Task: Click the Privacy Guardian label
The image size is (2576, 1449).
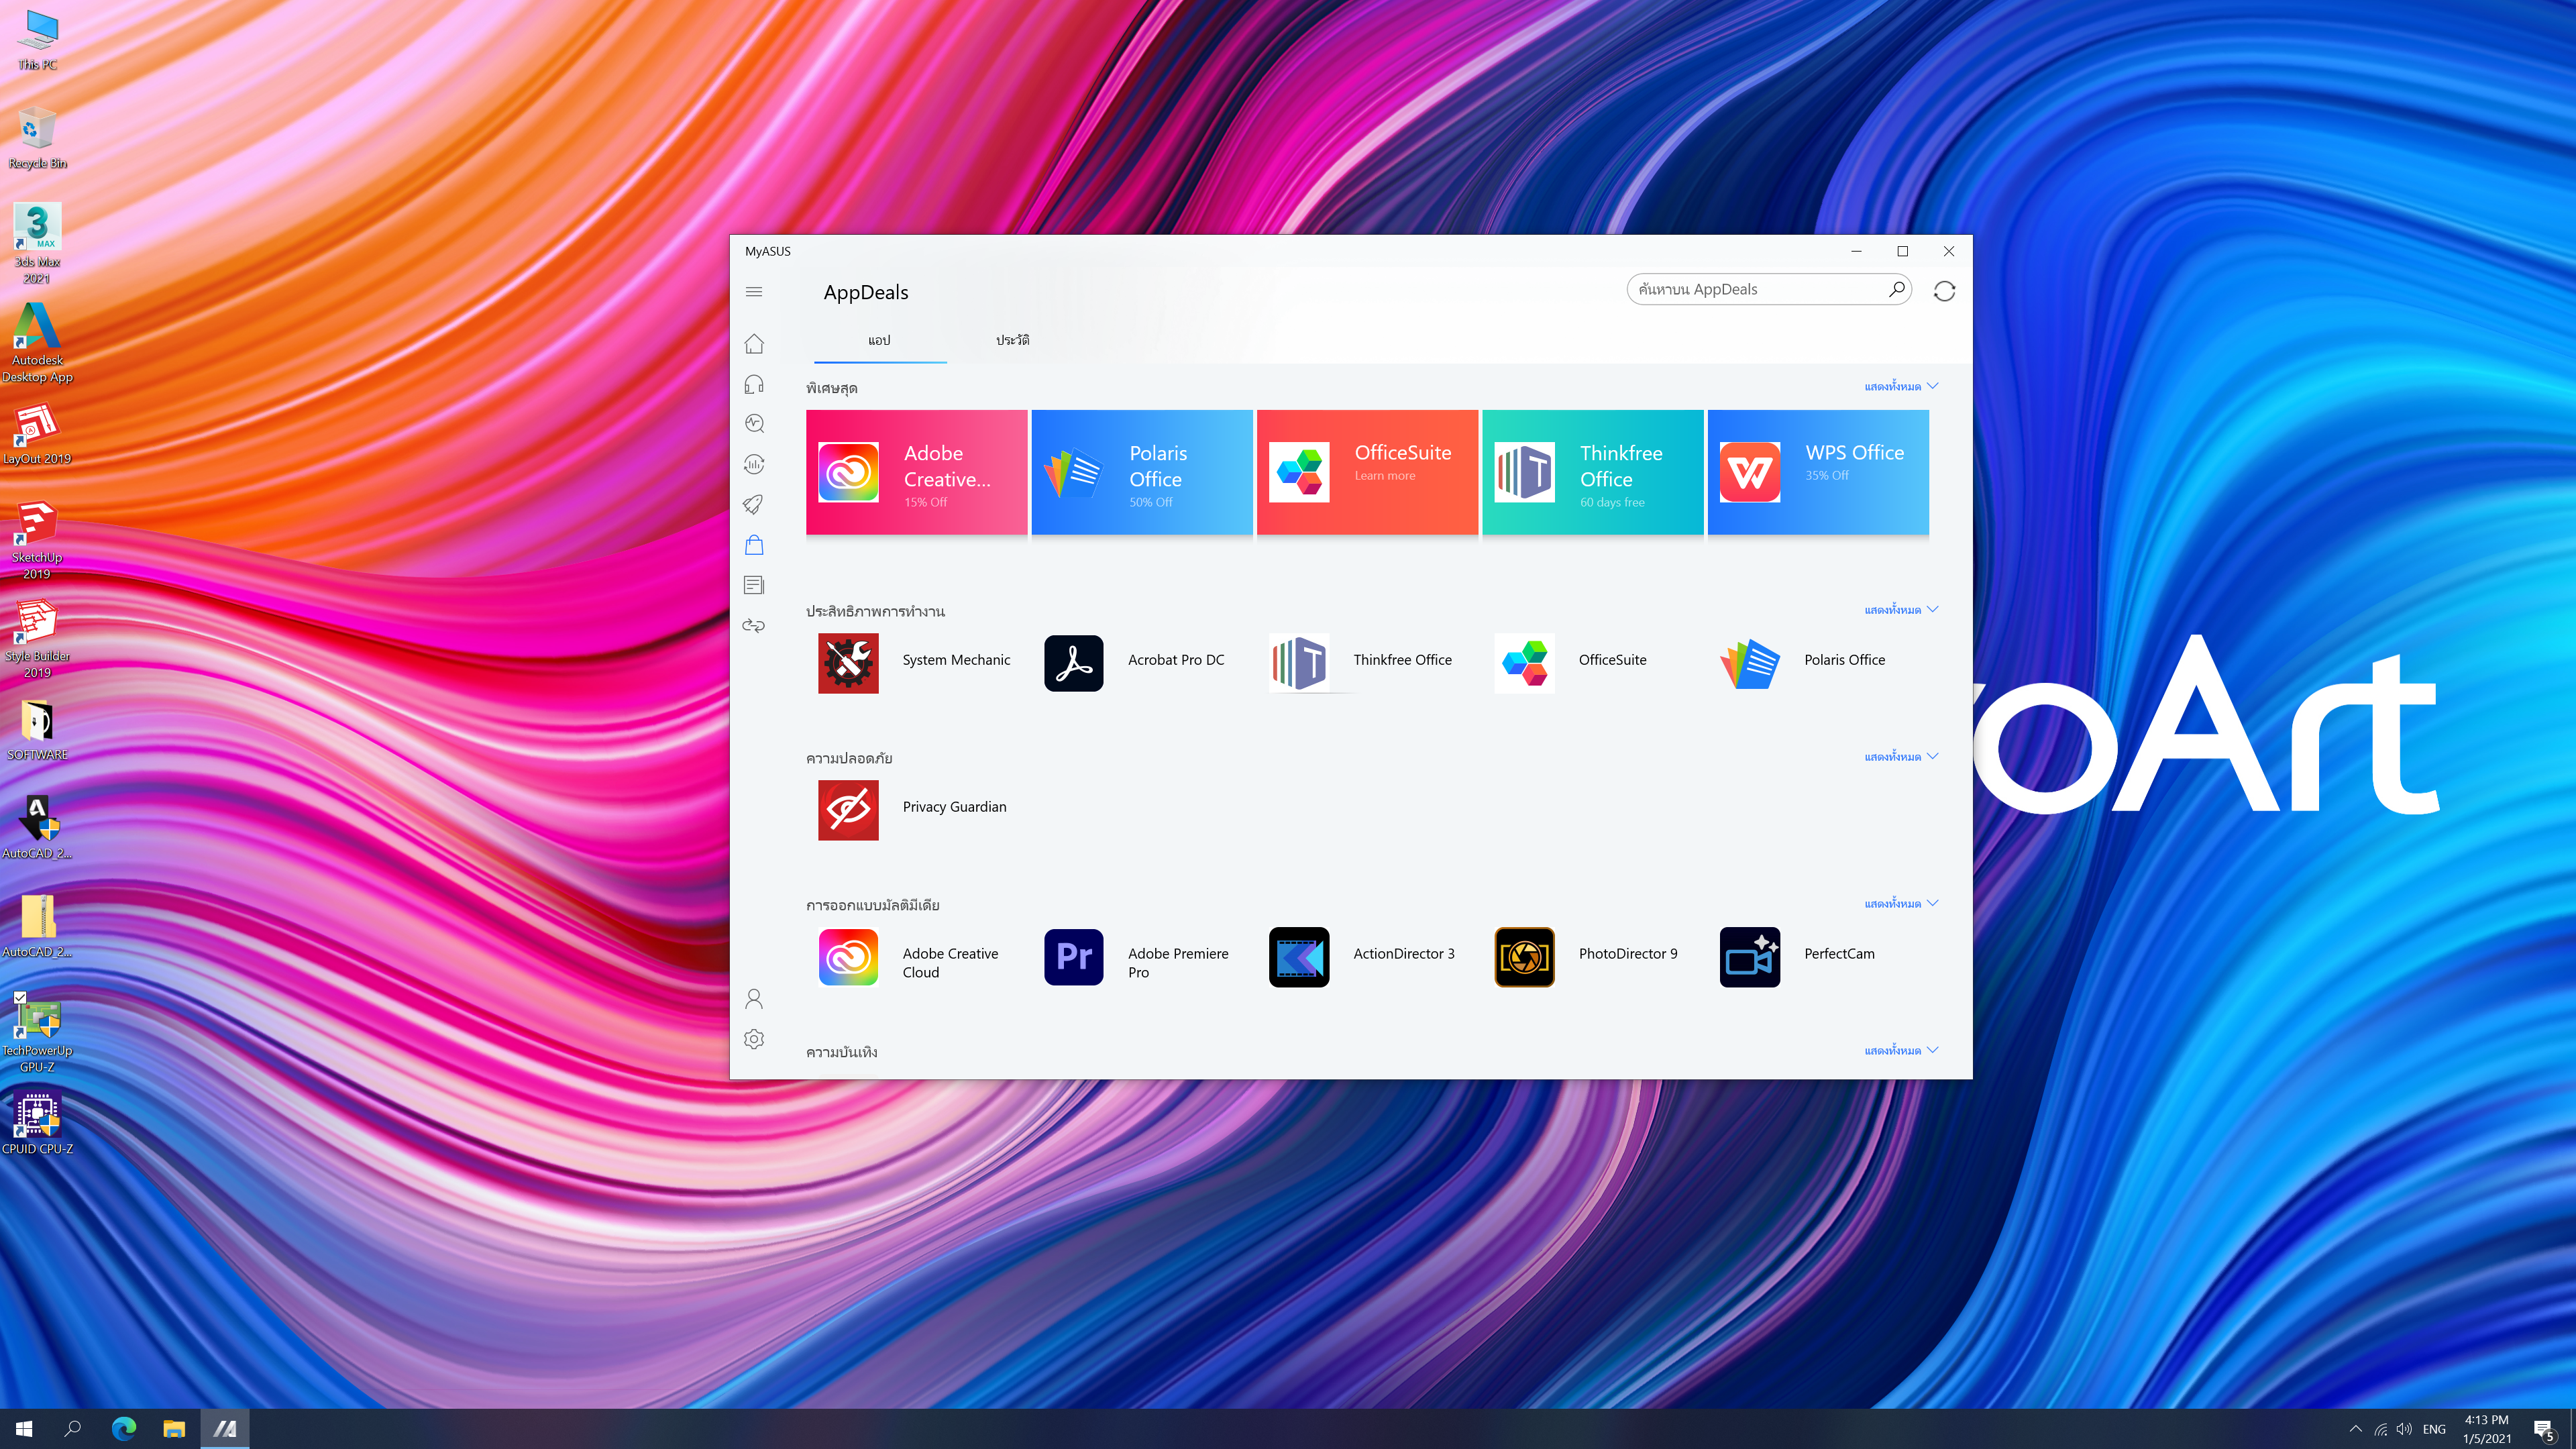Action: pyautogui.click(x=954, y=807)
